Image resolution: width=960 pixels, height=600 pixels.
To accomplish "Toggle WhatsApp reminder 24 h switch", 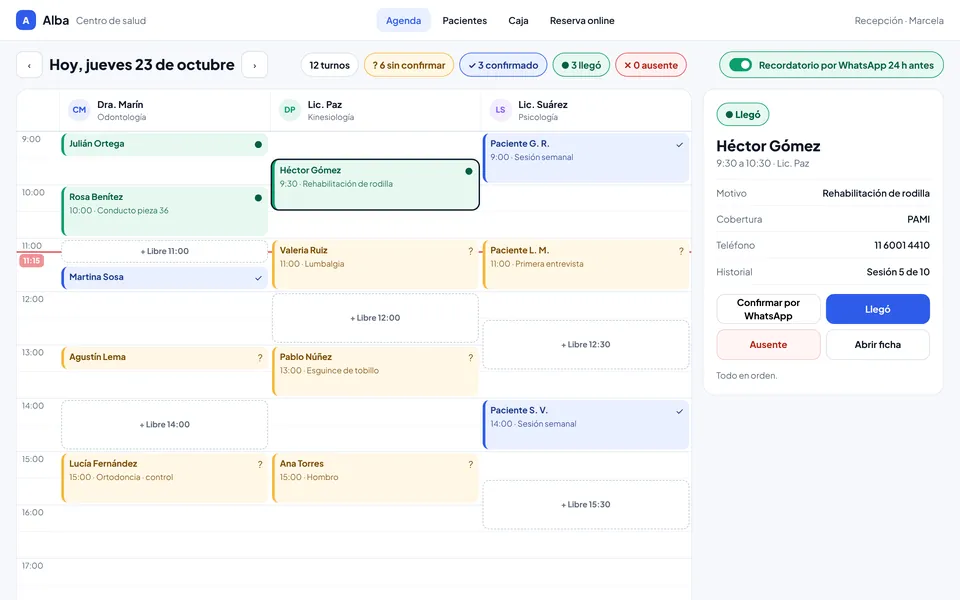I will 740,65.
